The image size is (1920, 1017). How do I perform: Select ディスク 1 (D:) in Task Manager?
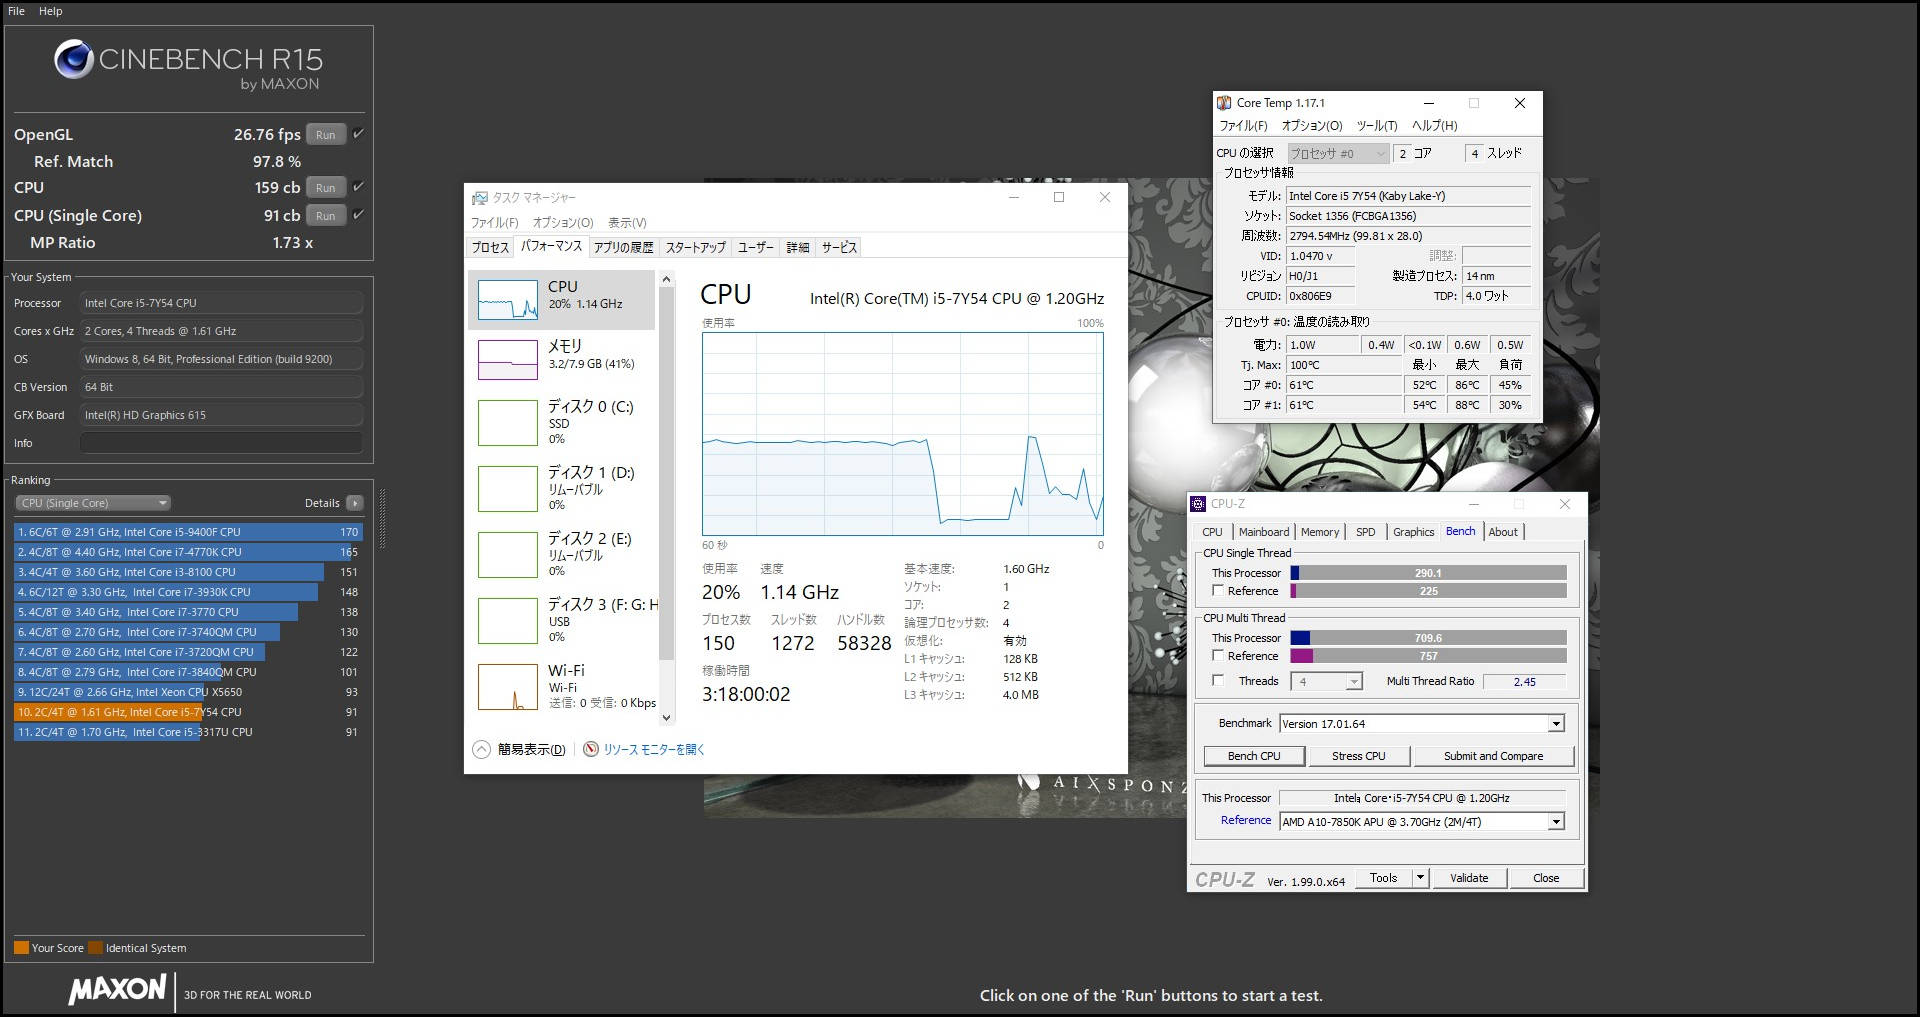click(x=562, y=489)
